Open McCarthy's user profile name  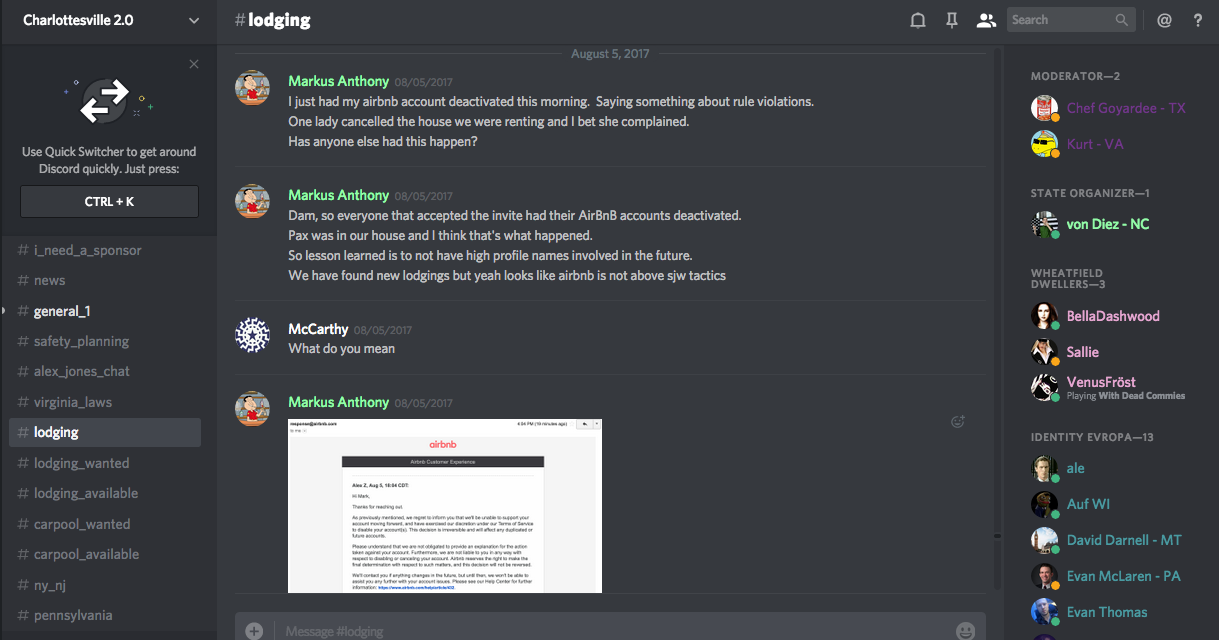point(318,329)
